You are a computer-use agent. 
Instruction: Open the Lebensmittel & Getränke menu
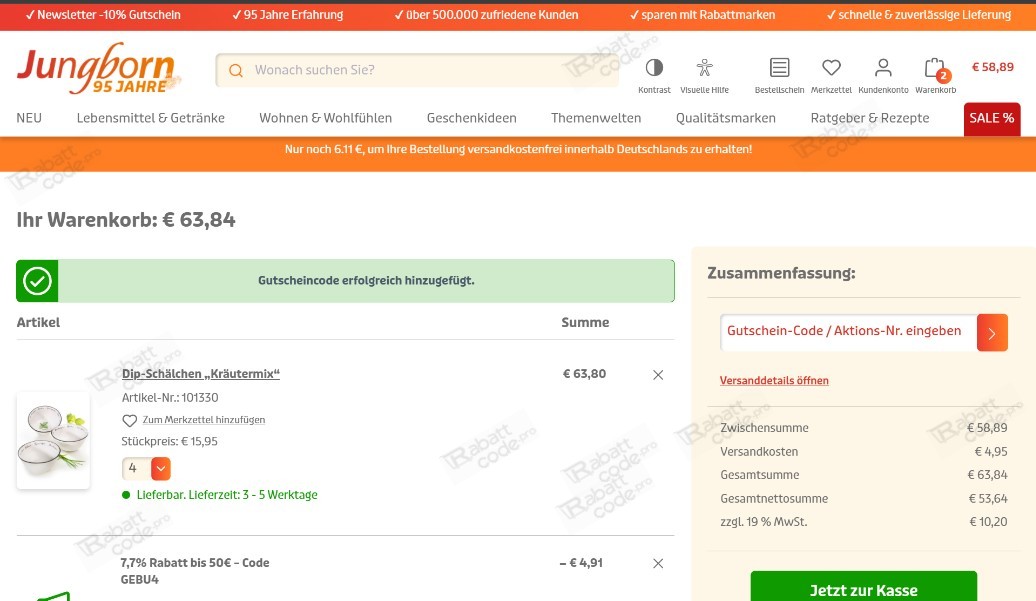[x=150, y=118]
